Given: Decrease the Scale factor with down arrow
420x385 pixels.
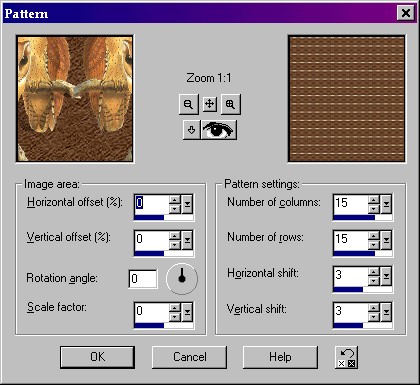Looking at the screenshot, I should [175, 317].
